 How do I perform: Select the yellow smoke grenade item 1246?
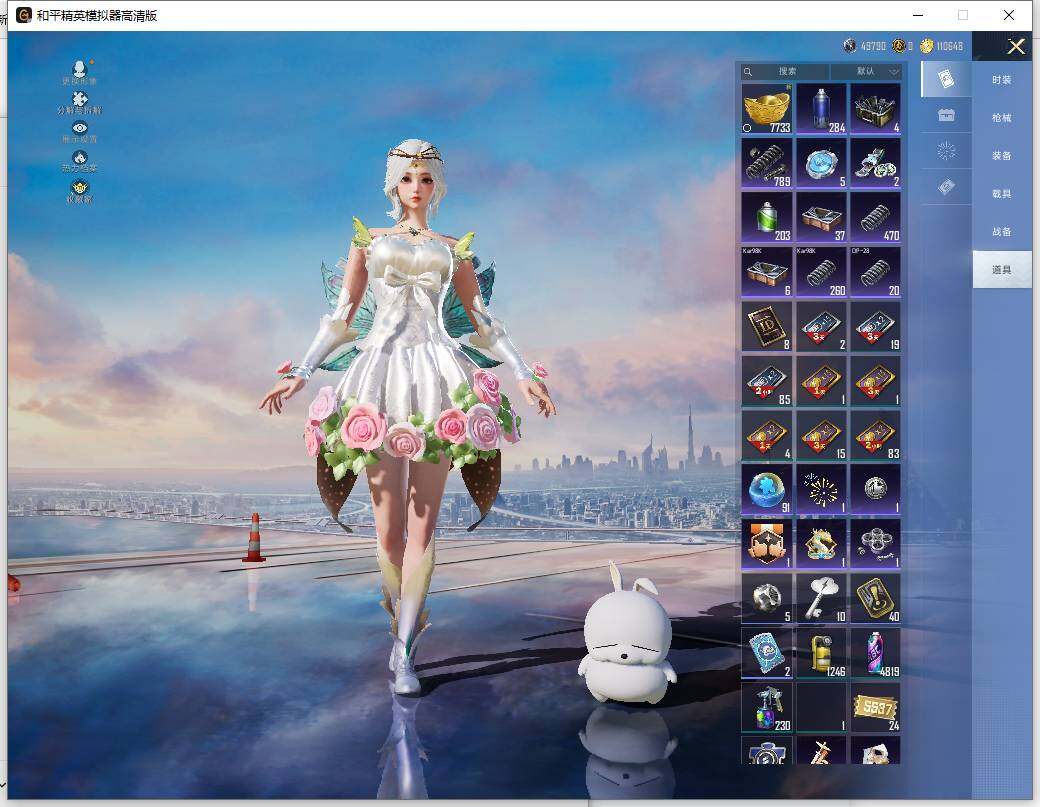tap(821, 651)
